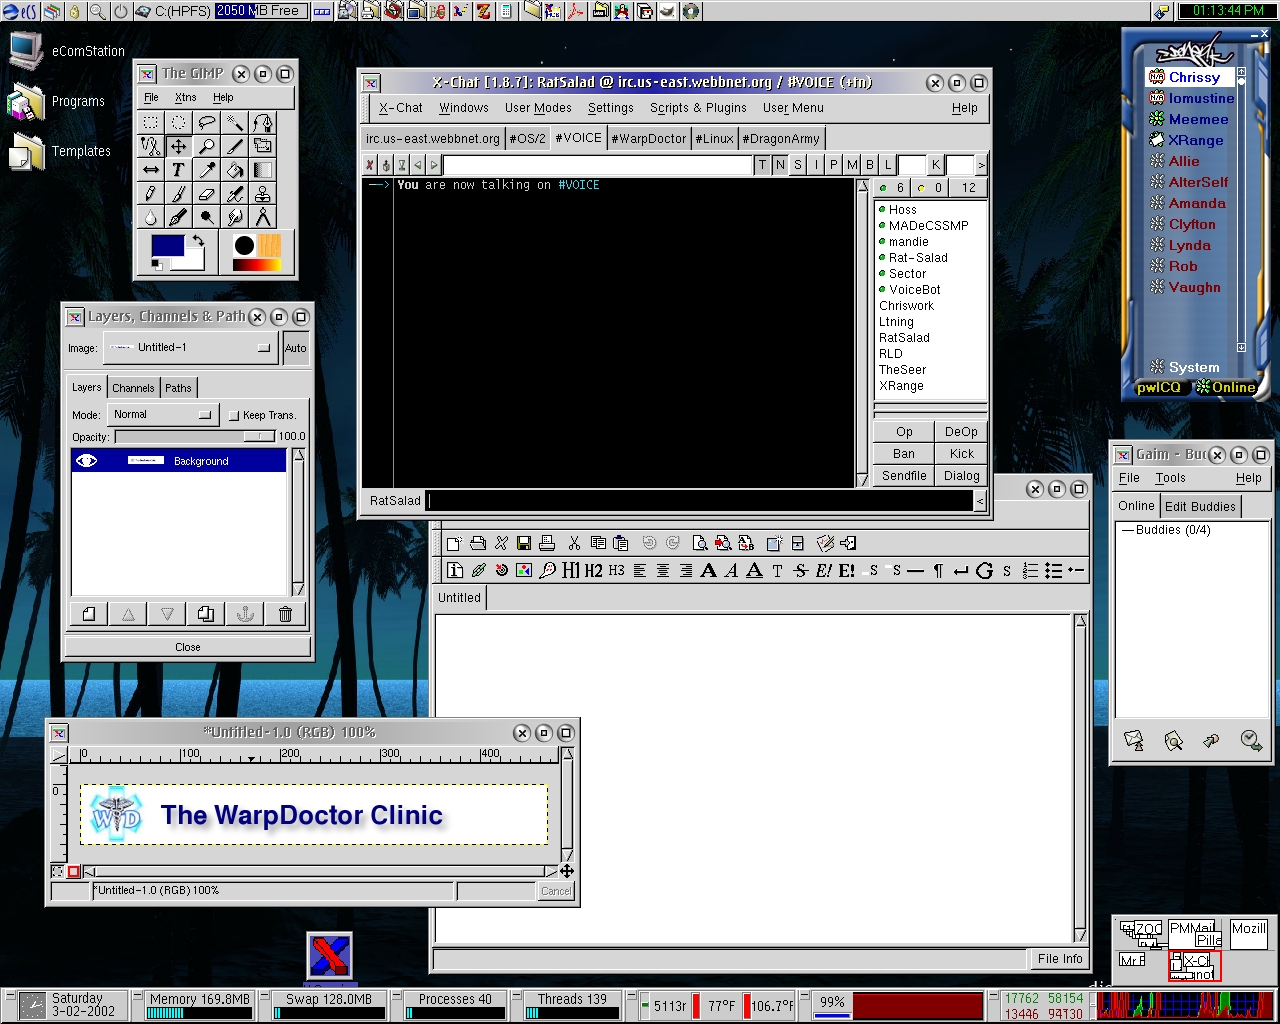The width and height of the screenshot is (1280, 1024).
Task: Toggle the I channel mode button
Action: (816, 165)
